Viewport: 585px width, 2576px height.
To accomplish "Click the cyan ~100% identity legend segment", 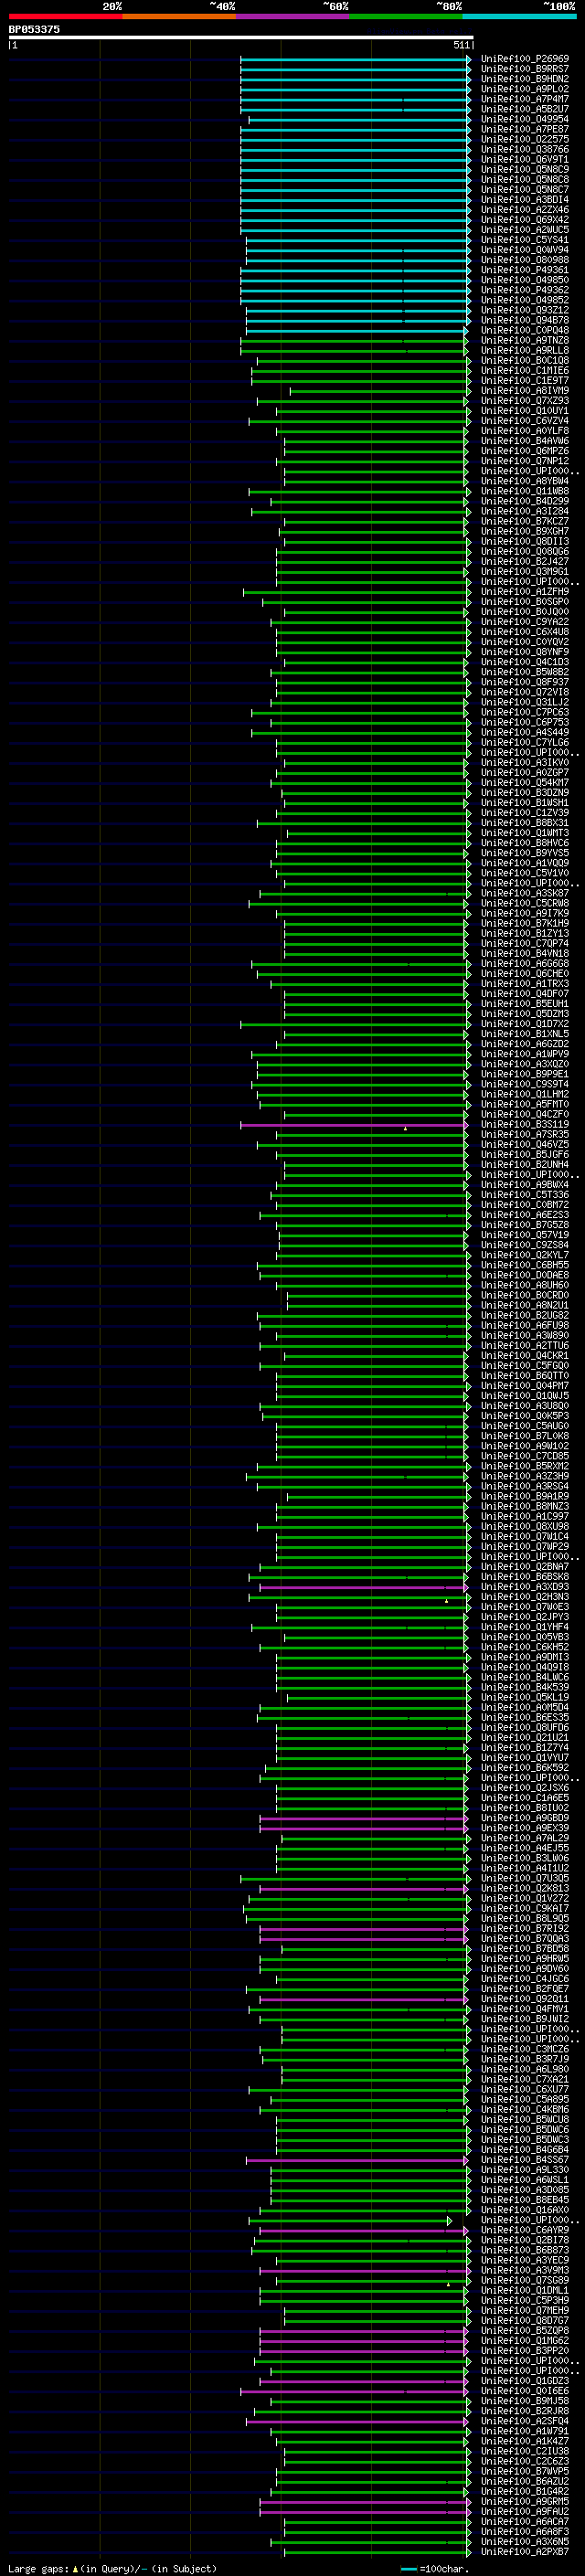I will coord(519,16).
